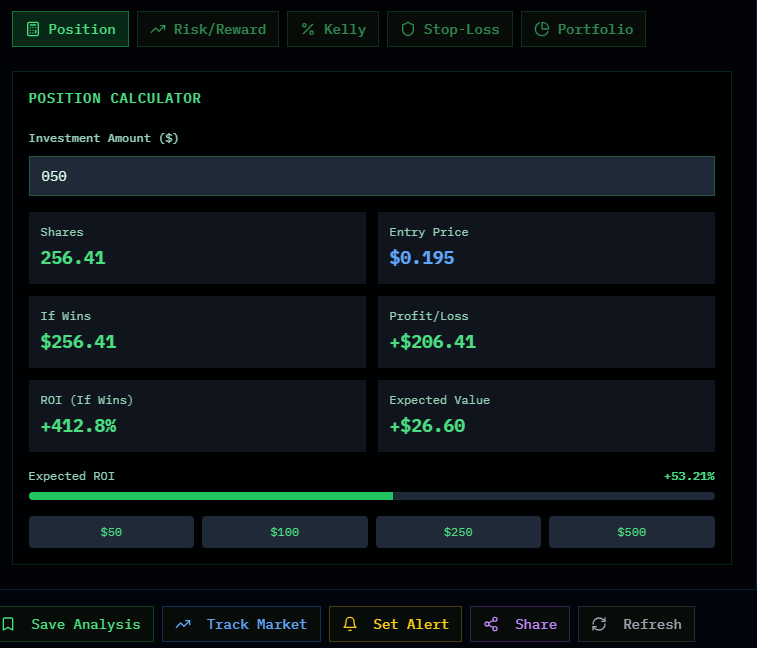This screenshot has height=648, width=757.
Task: Open the Portfolio tab
Action: (x=583, y=29)
